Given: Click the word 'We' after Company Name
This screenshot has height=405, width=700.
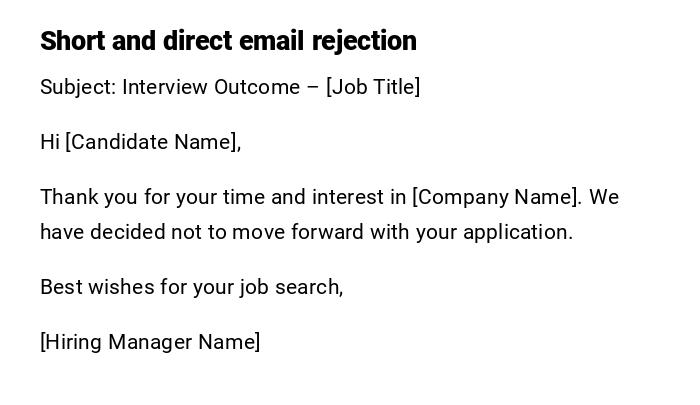Looking at the screenshot, I should [x=604, y=197].
